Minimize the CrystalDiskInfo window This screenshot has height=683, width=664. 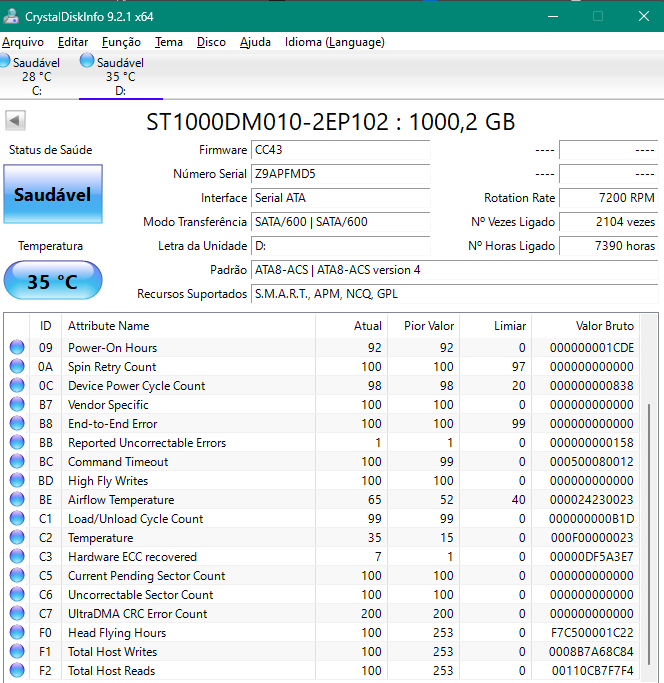pos(553,17)
